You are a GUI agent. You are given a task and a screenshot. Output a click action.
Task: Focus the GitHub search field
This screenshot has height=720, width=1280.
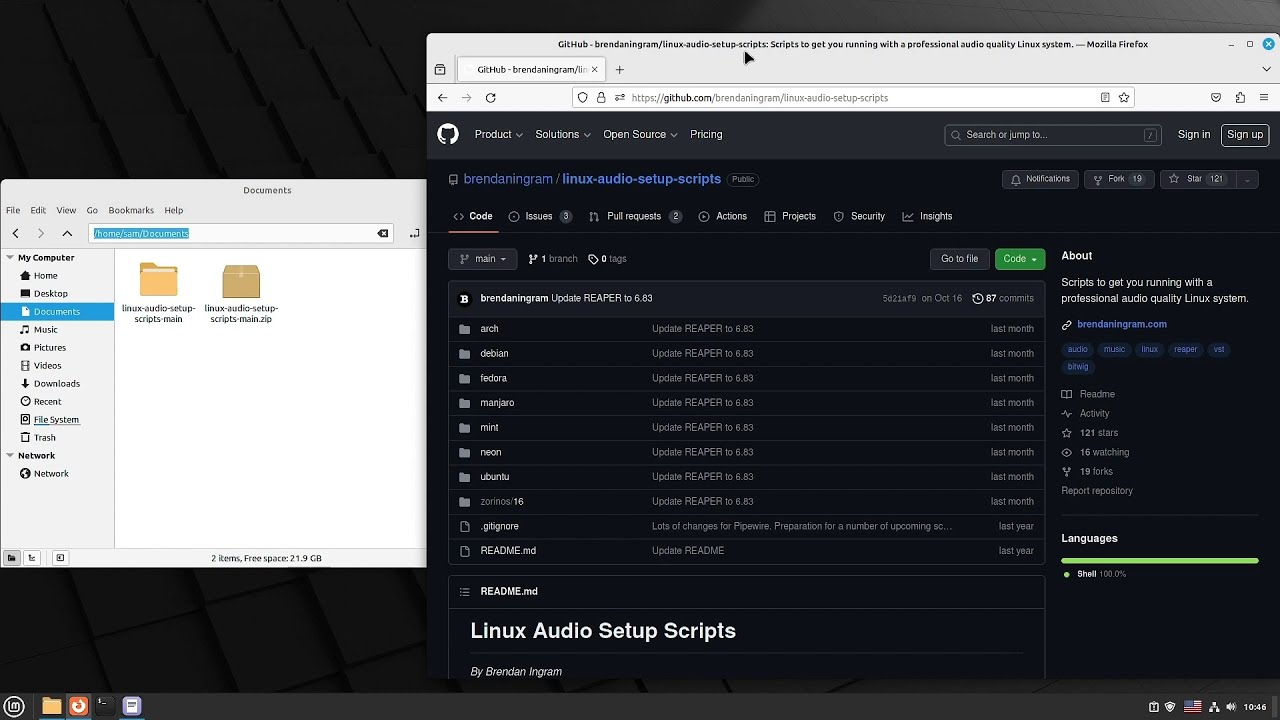(1053, 135)
